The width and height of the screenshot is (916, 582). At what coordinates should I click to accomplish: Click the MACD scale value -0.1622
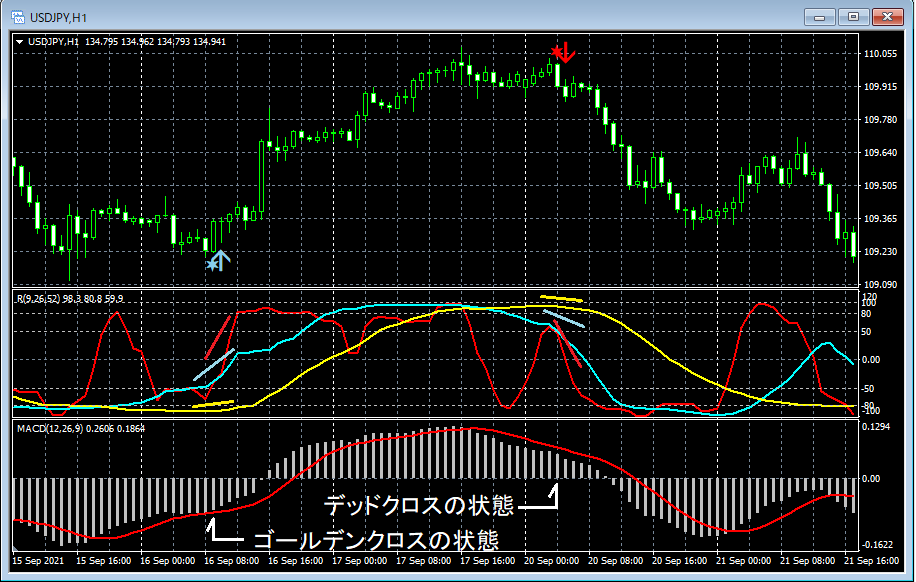[878, 545]
